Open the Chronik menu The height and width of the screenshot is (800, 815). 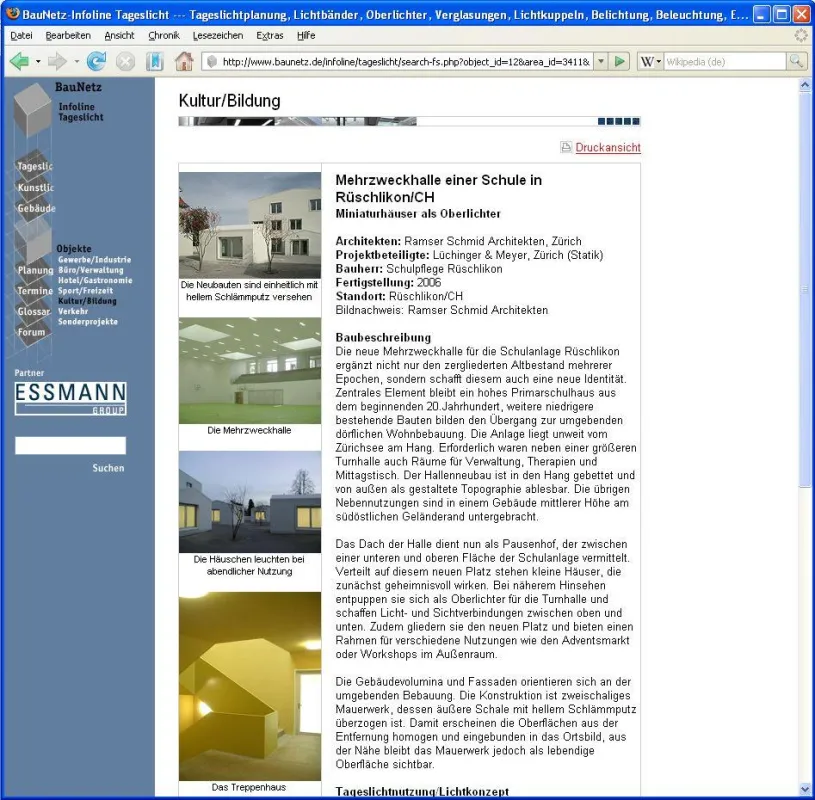[x=164, y=35]
